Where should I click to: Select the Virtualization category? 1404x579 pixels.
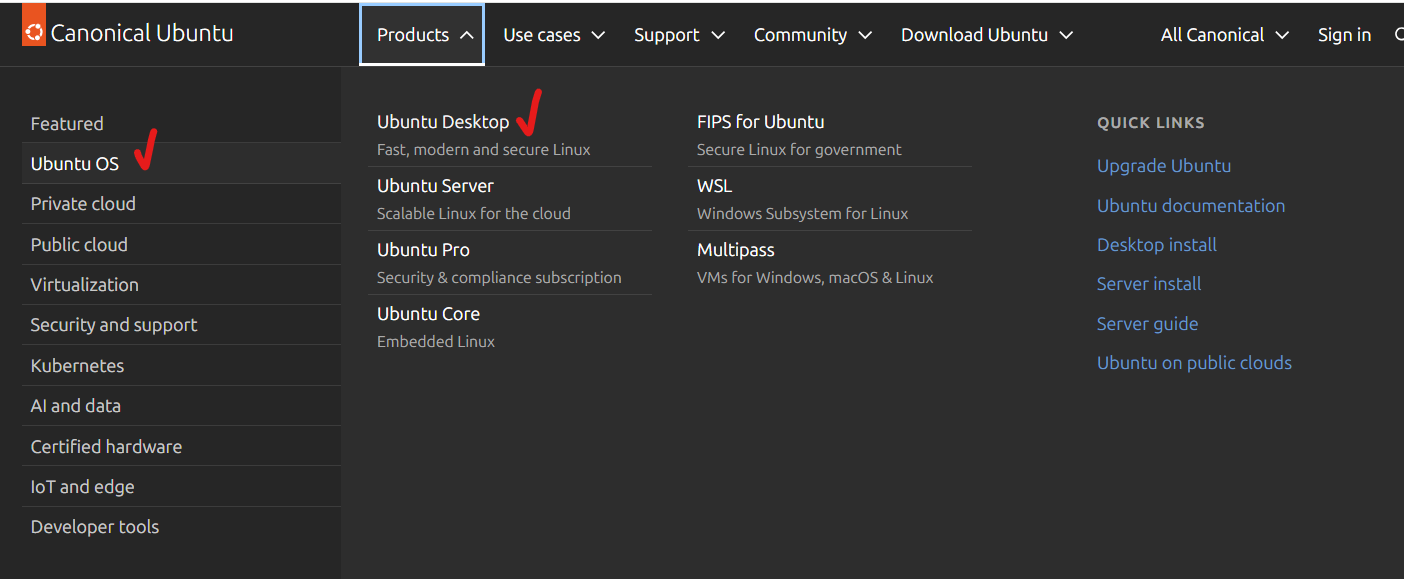[x=181, y=285]
